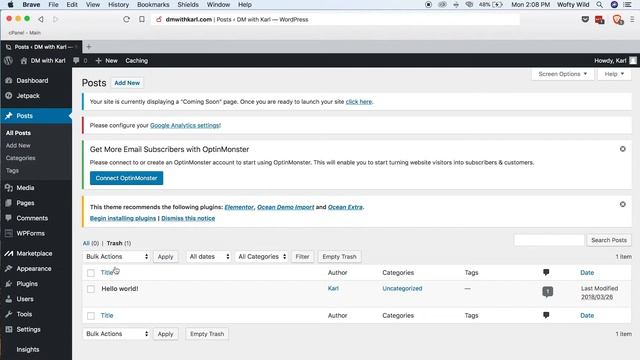
Task: Click the Search Posts button
Action: (609, 240)
